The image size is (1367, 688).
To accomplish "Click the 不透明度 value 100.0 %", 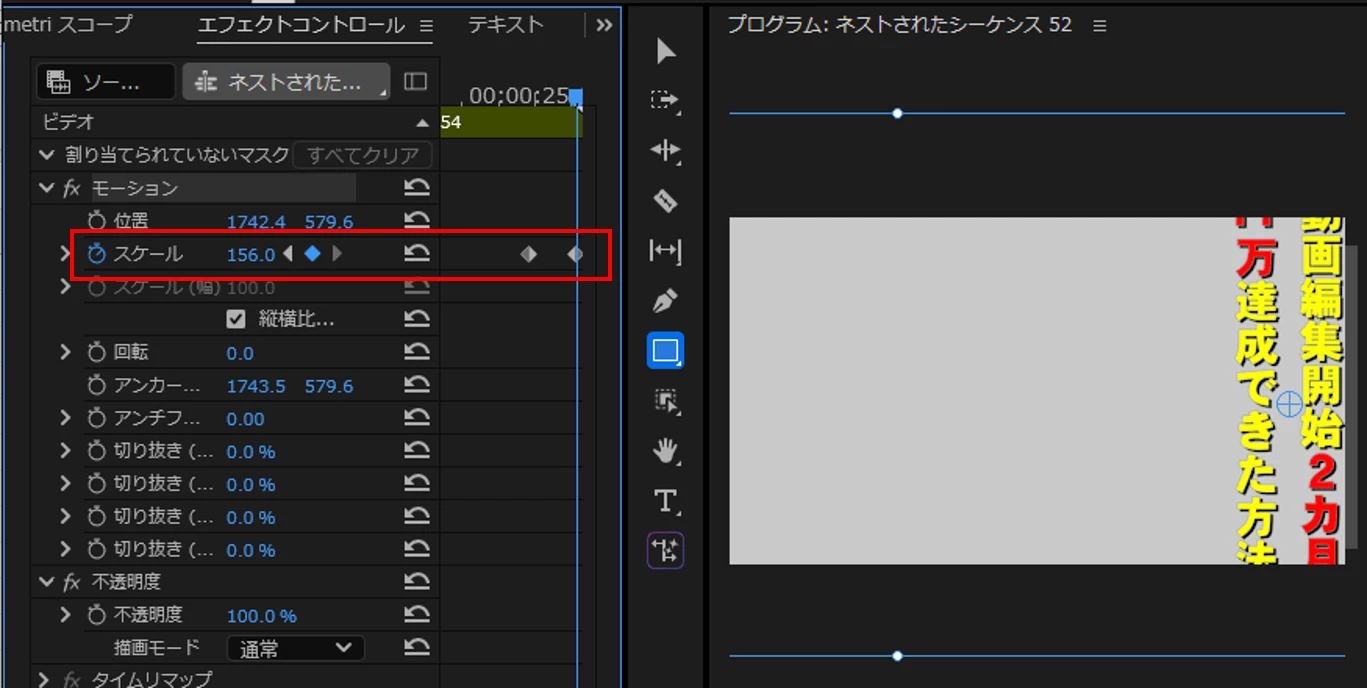I will point(262,616).
